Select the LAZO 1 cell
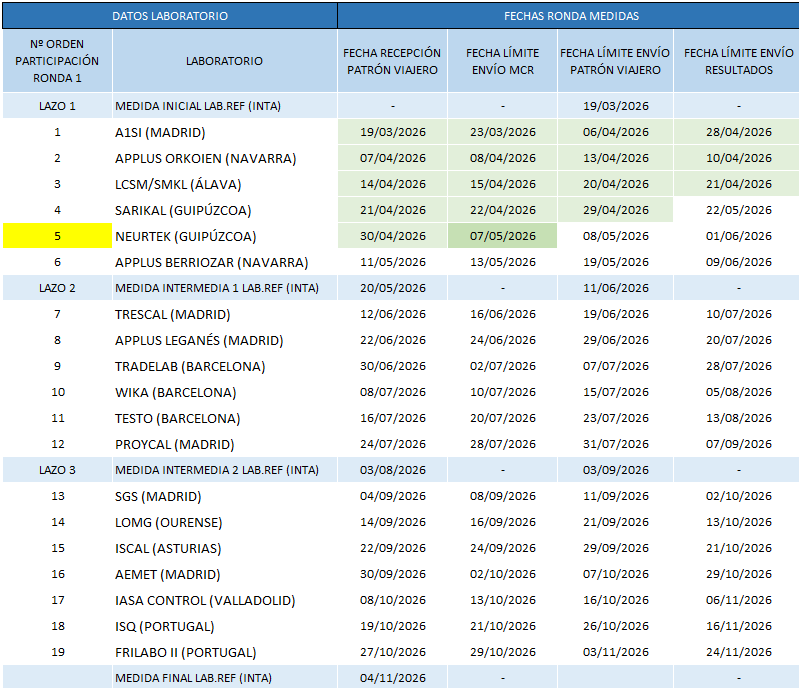The width and height of the screenshot is (799, 688). 57,106
